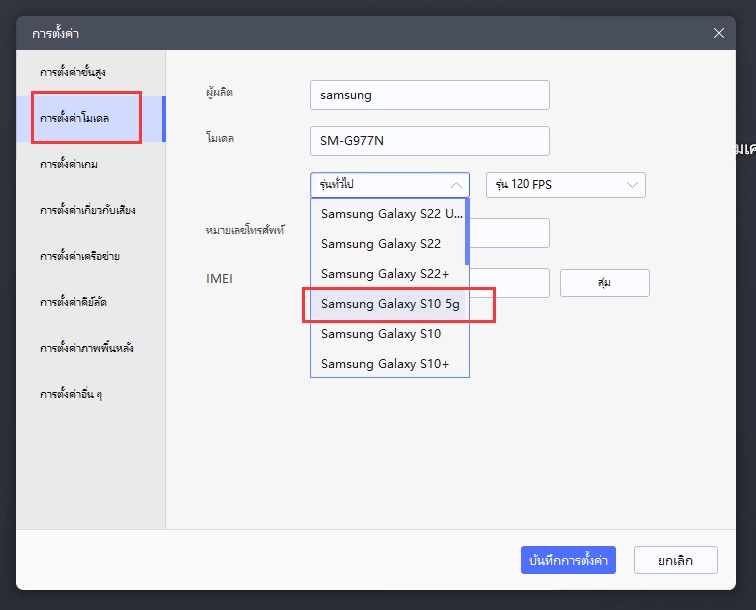Click ยกเลิก cancel button
This screenshot has width=756, height=610.
pyautogui.click(x=675, y=560)
